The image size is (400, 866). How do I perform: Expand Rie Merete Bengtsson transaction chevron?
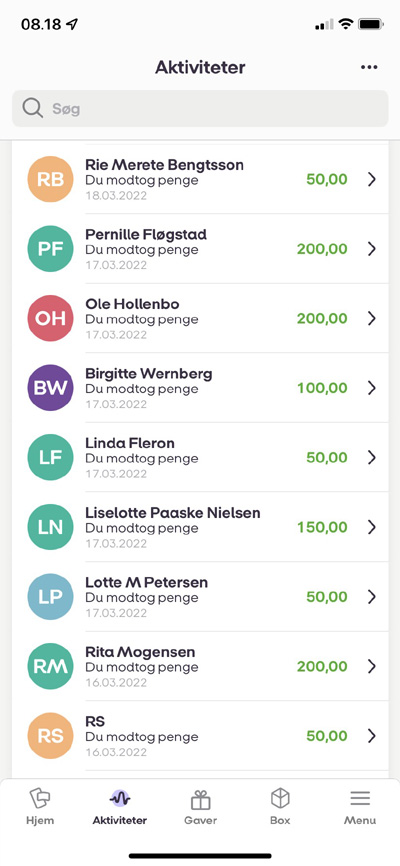(x=372, y=179)
